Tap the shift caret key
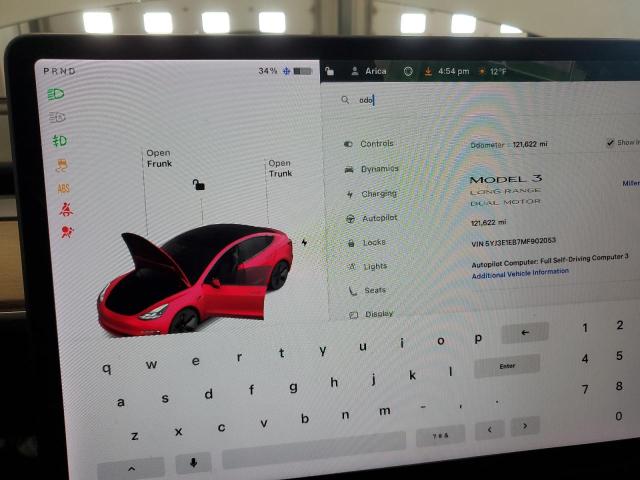 131,469
